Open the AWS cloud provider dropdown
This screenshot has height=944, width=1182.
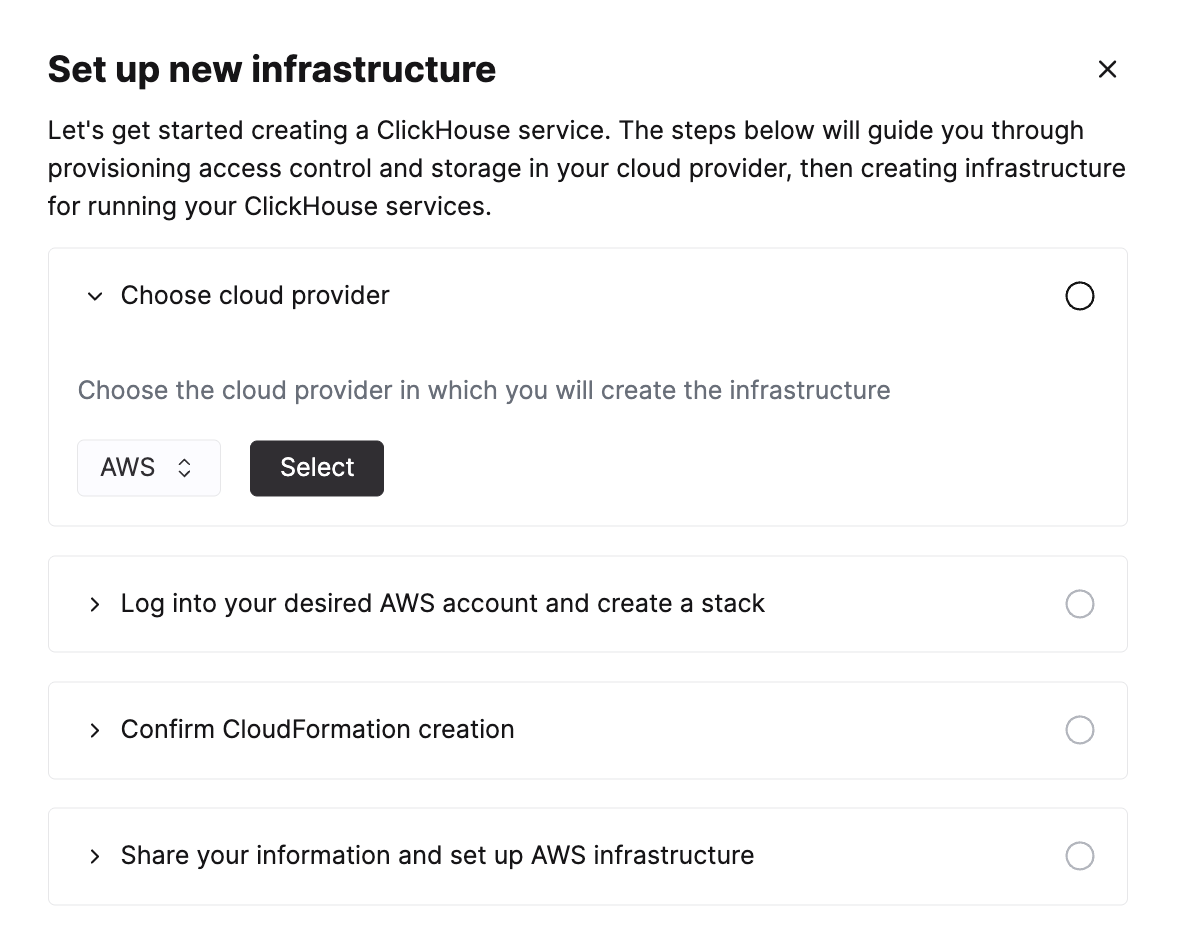(149, 468)
